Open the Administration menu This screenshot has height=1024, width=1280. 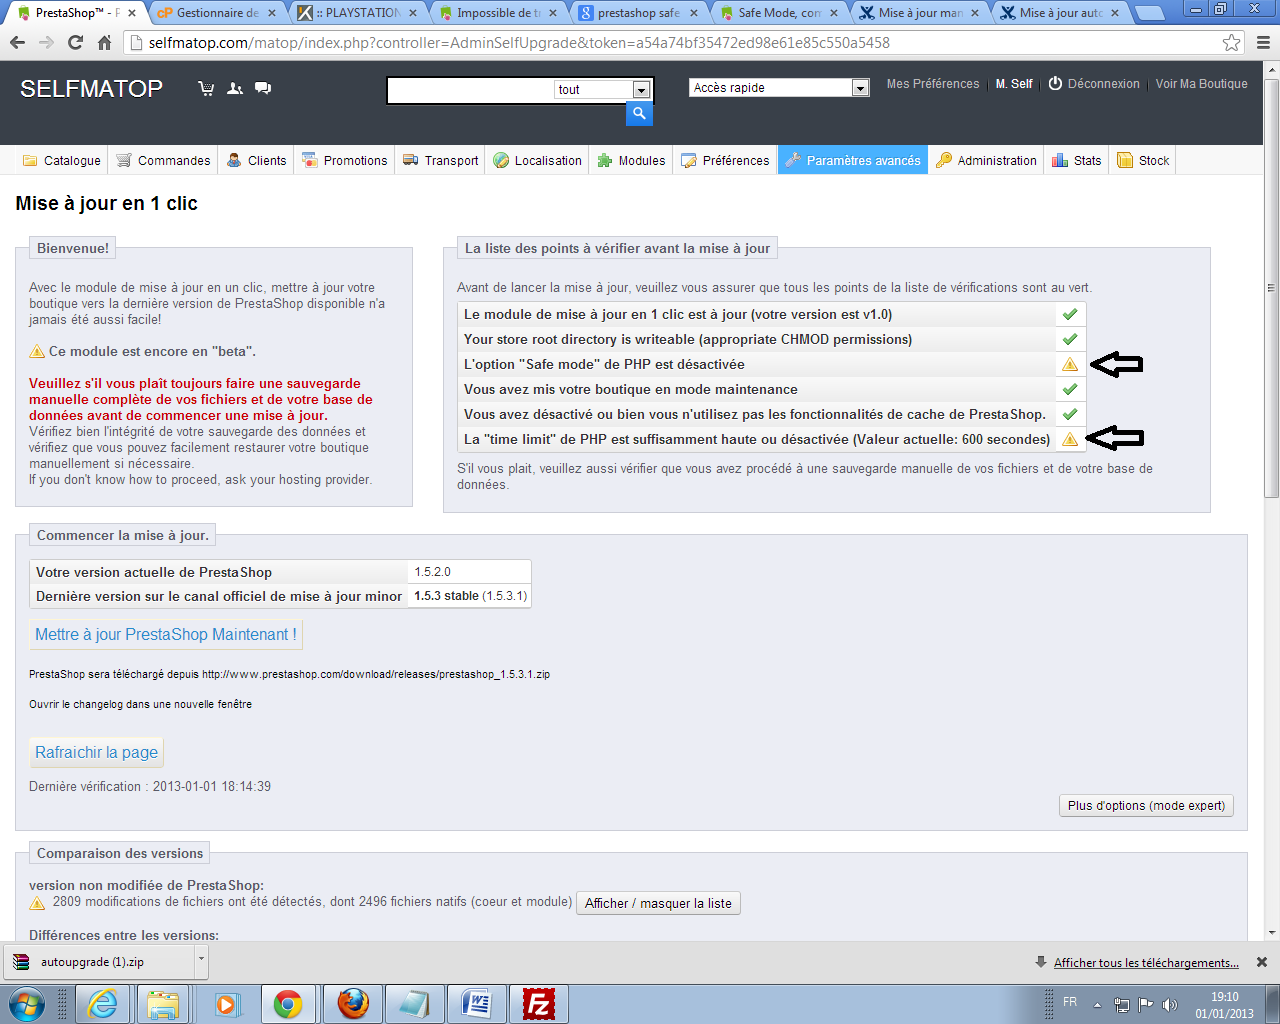click(986, 160)
